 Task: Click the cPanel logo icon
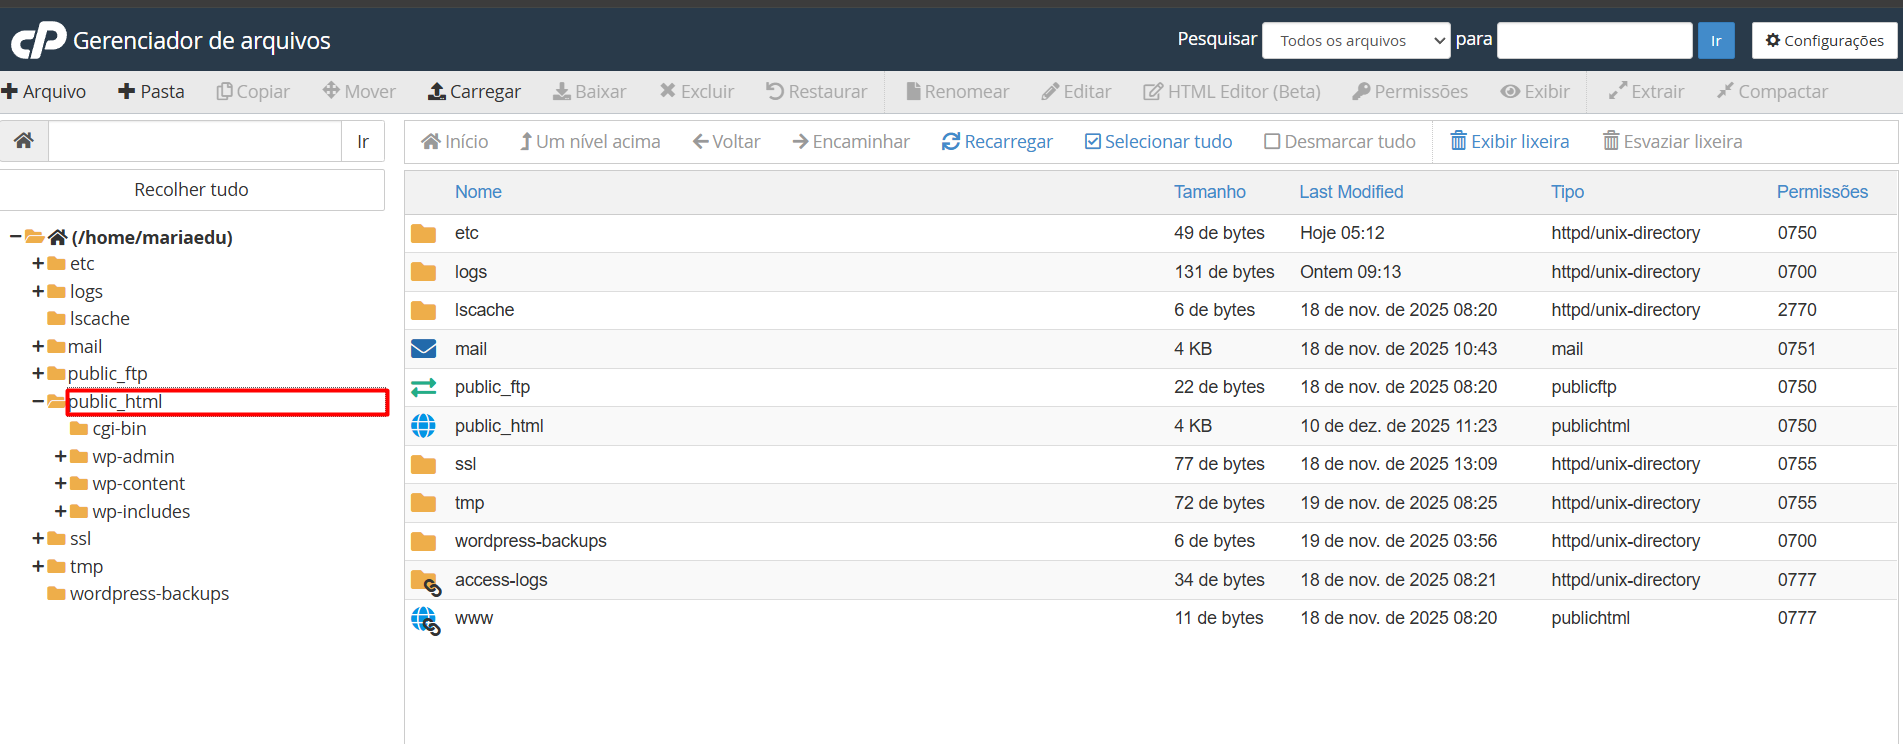click(38, 40)
